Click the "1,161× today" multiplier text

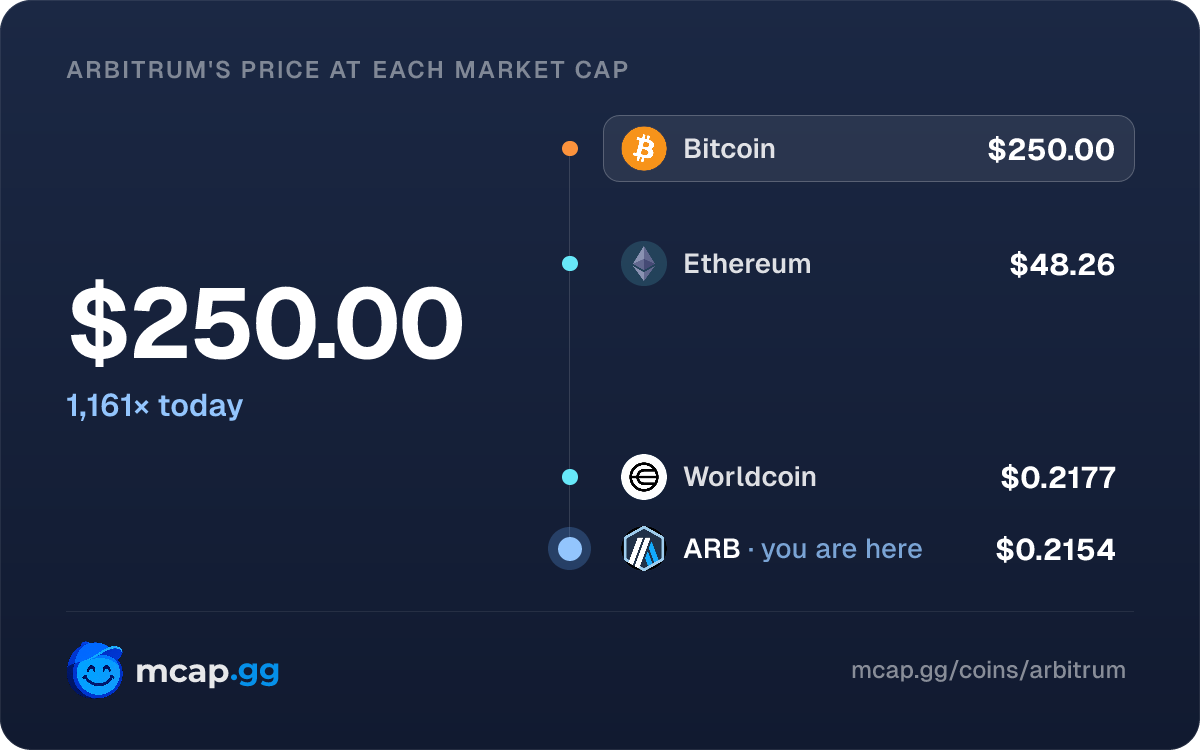point(155,406)
